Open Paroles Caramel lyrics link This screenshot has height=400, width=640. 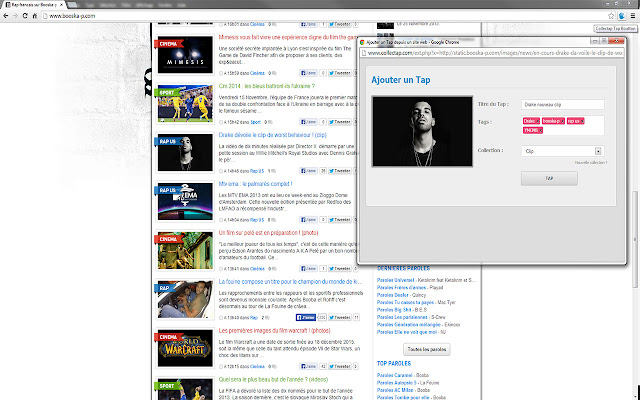tap(394, 375)
